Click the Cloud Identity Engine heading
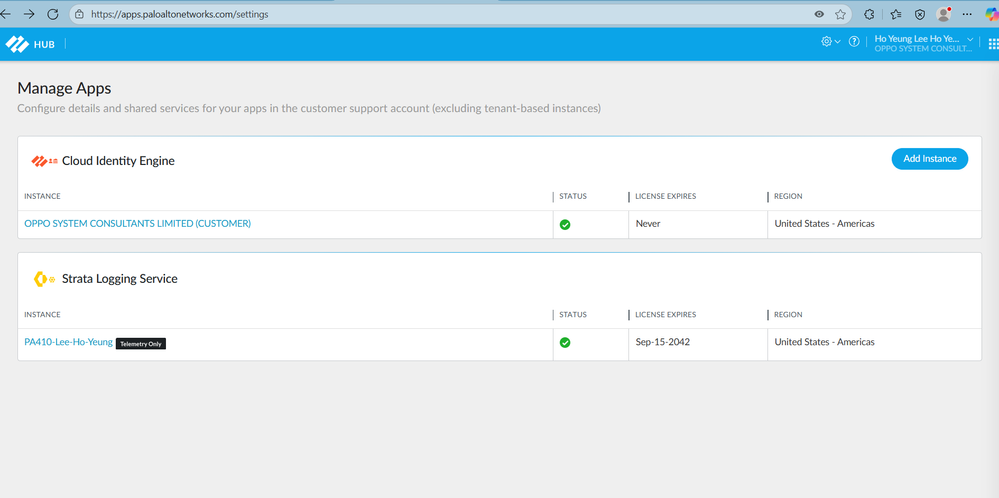Viewport: 999px width, 498px height. point(118,161)
